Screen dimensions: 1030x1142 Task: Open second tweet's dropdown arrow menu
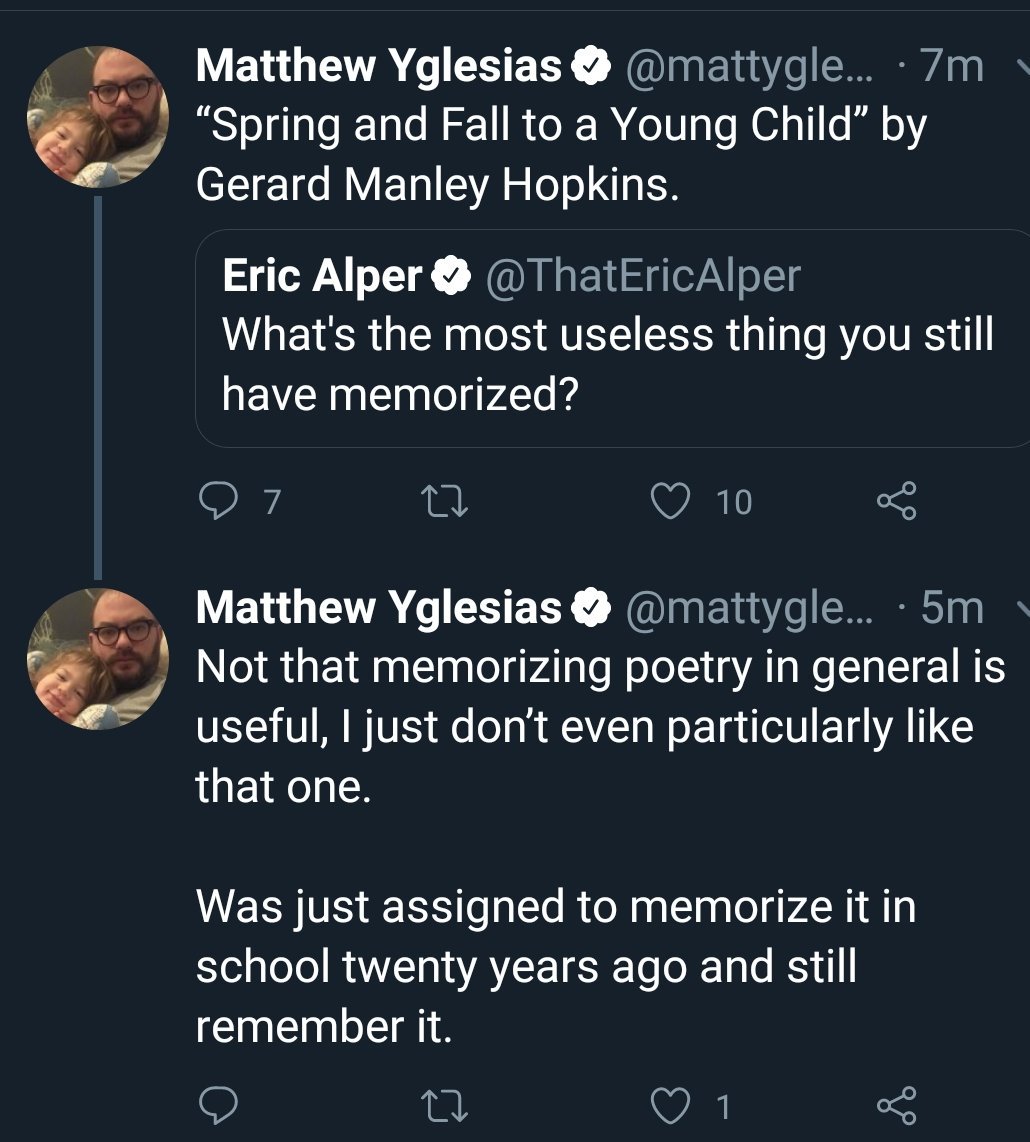1022,608
